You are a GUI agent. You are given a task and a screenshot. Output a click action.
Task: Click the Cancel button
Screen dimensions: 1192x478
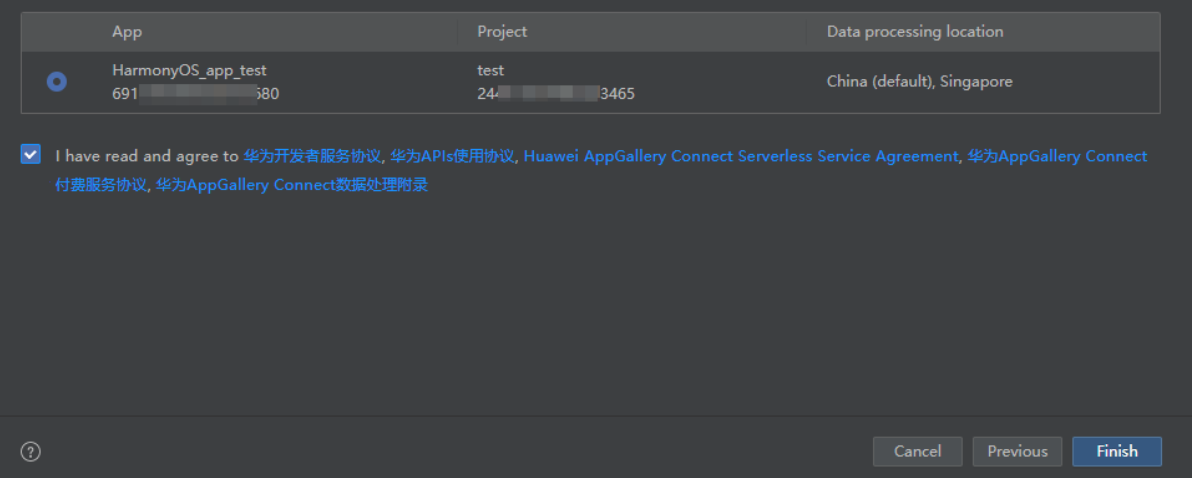pyautogui.click(x=918, y=451)
